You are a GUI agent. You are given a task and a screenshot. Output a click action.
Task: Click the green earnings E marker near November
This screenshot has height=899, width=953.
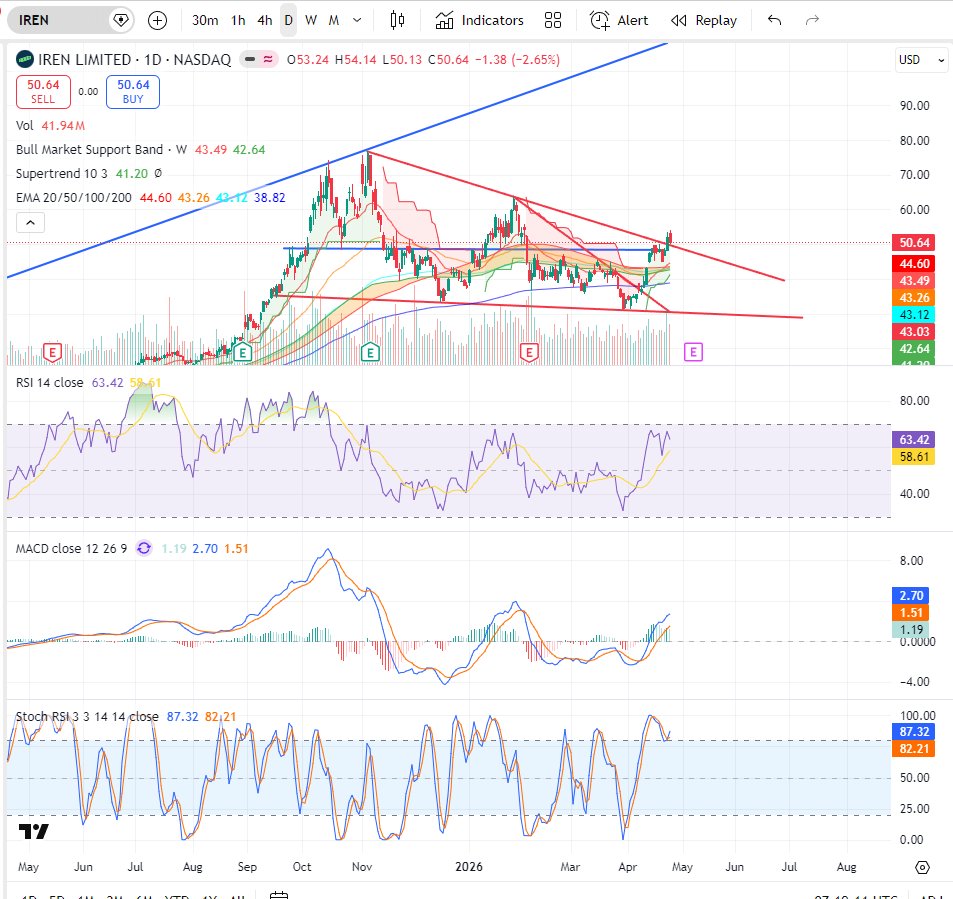pyautogui.click(x=370, y=352)
